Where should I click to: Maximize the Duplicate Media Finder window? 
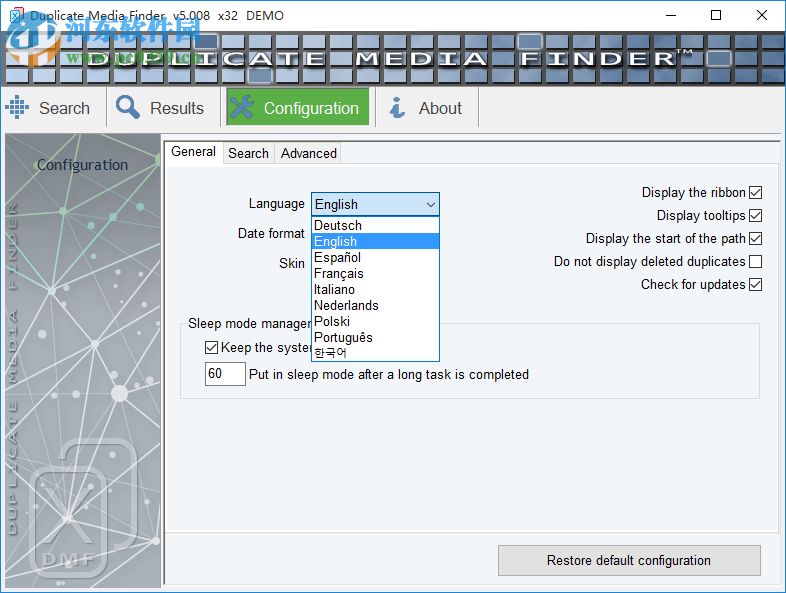[x=716, y=16]
